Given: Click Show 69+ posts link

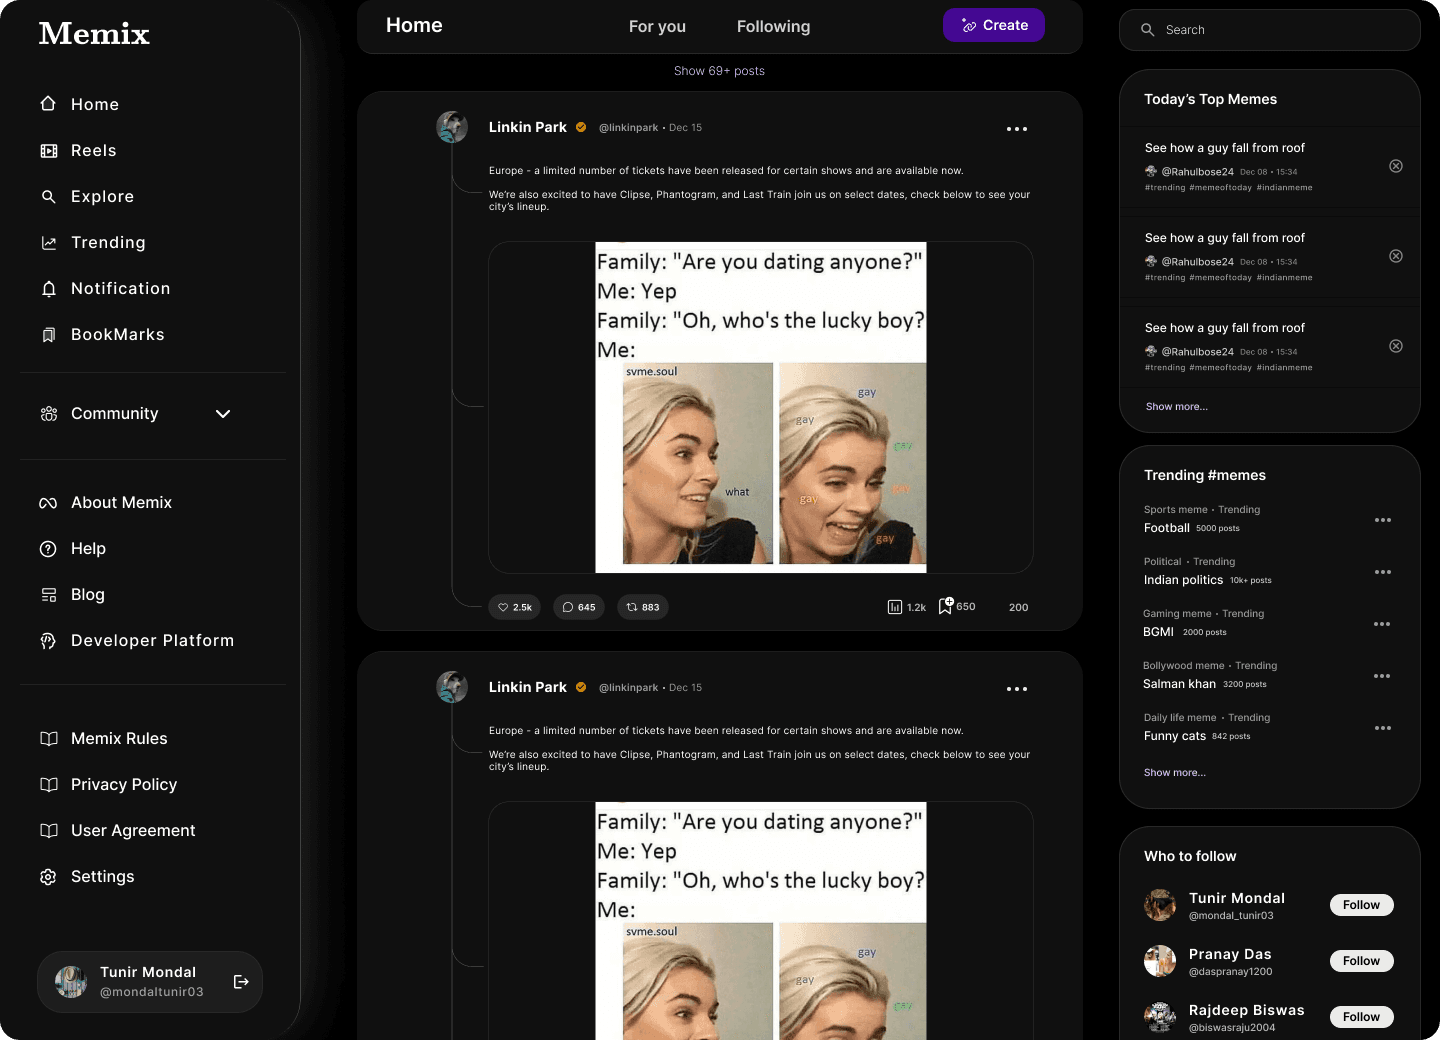Looking at the screenshot, I should pos(719,71).
